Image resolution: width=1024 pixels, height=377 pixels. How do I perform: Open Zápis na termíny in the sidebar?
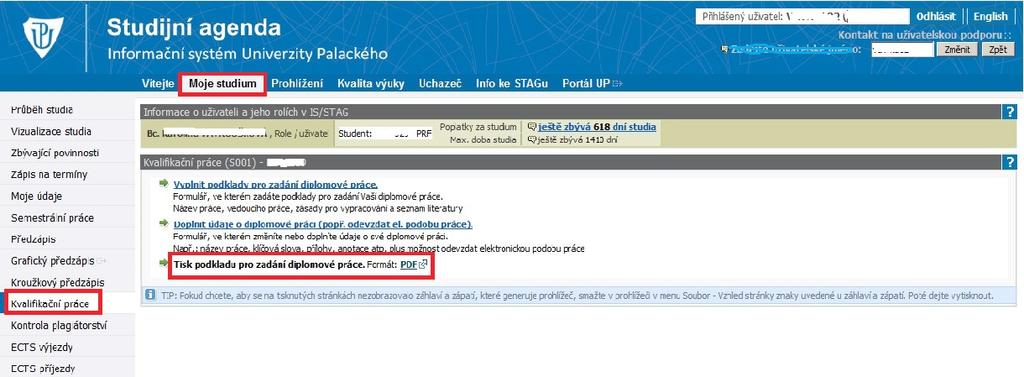[x=49, y=174]
